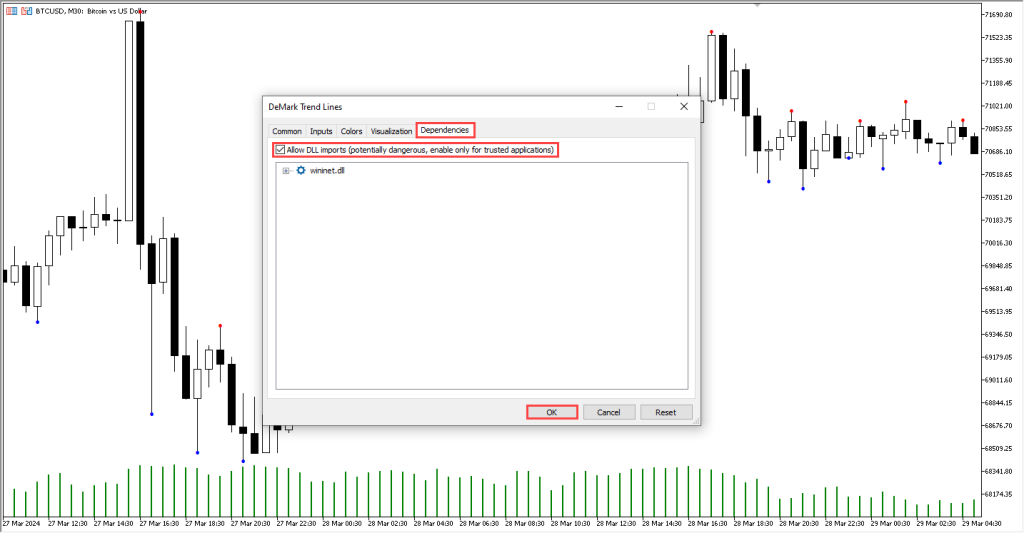
Task: Switch to the Visualization tab
Action: pos(391,131)
